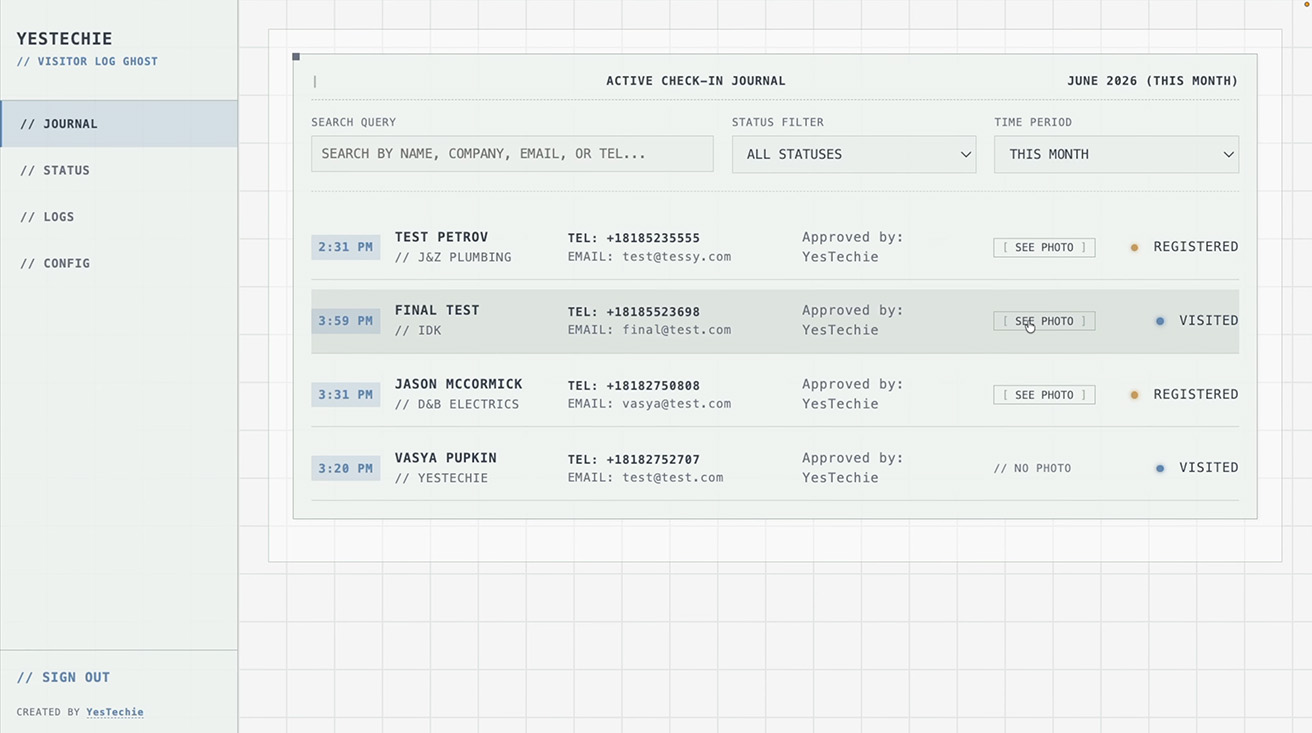Click the name VASYA PUPKIN
The image size is (1312, 733).
click(x=445, y=458)
